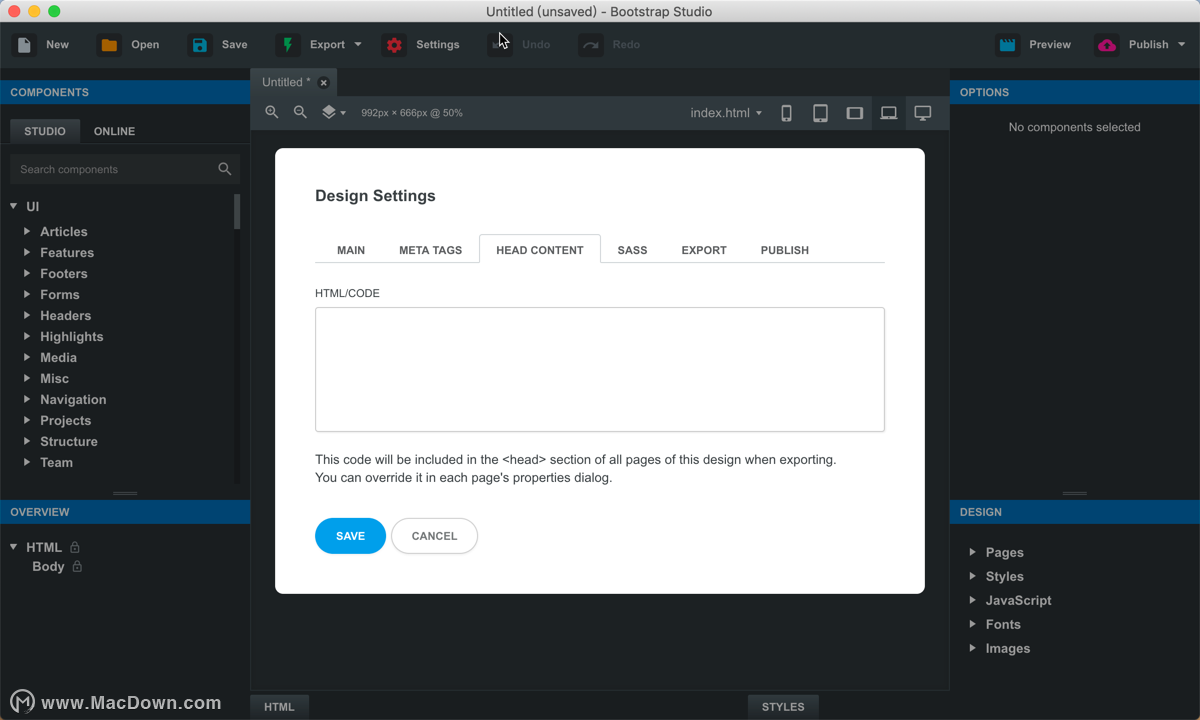The image size is (1200, 720).
Task: Cancel the Design Settings dialog
Action: (434, 535)
